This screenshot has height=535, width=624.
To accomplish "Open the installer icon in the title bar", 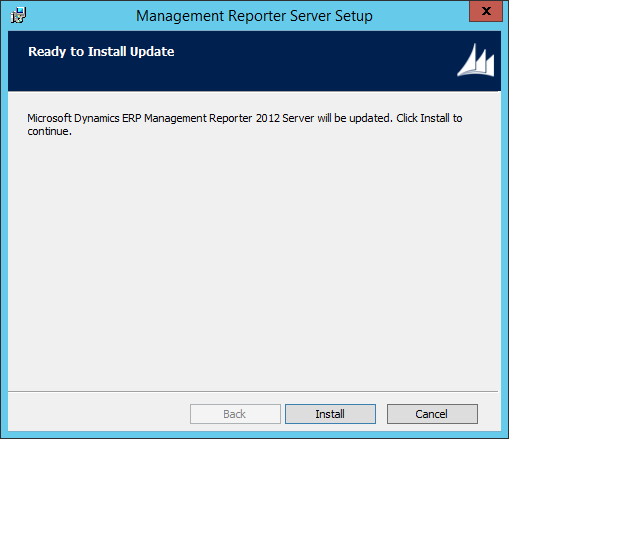I will pyautogui.click(x=18, y=15).
